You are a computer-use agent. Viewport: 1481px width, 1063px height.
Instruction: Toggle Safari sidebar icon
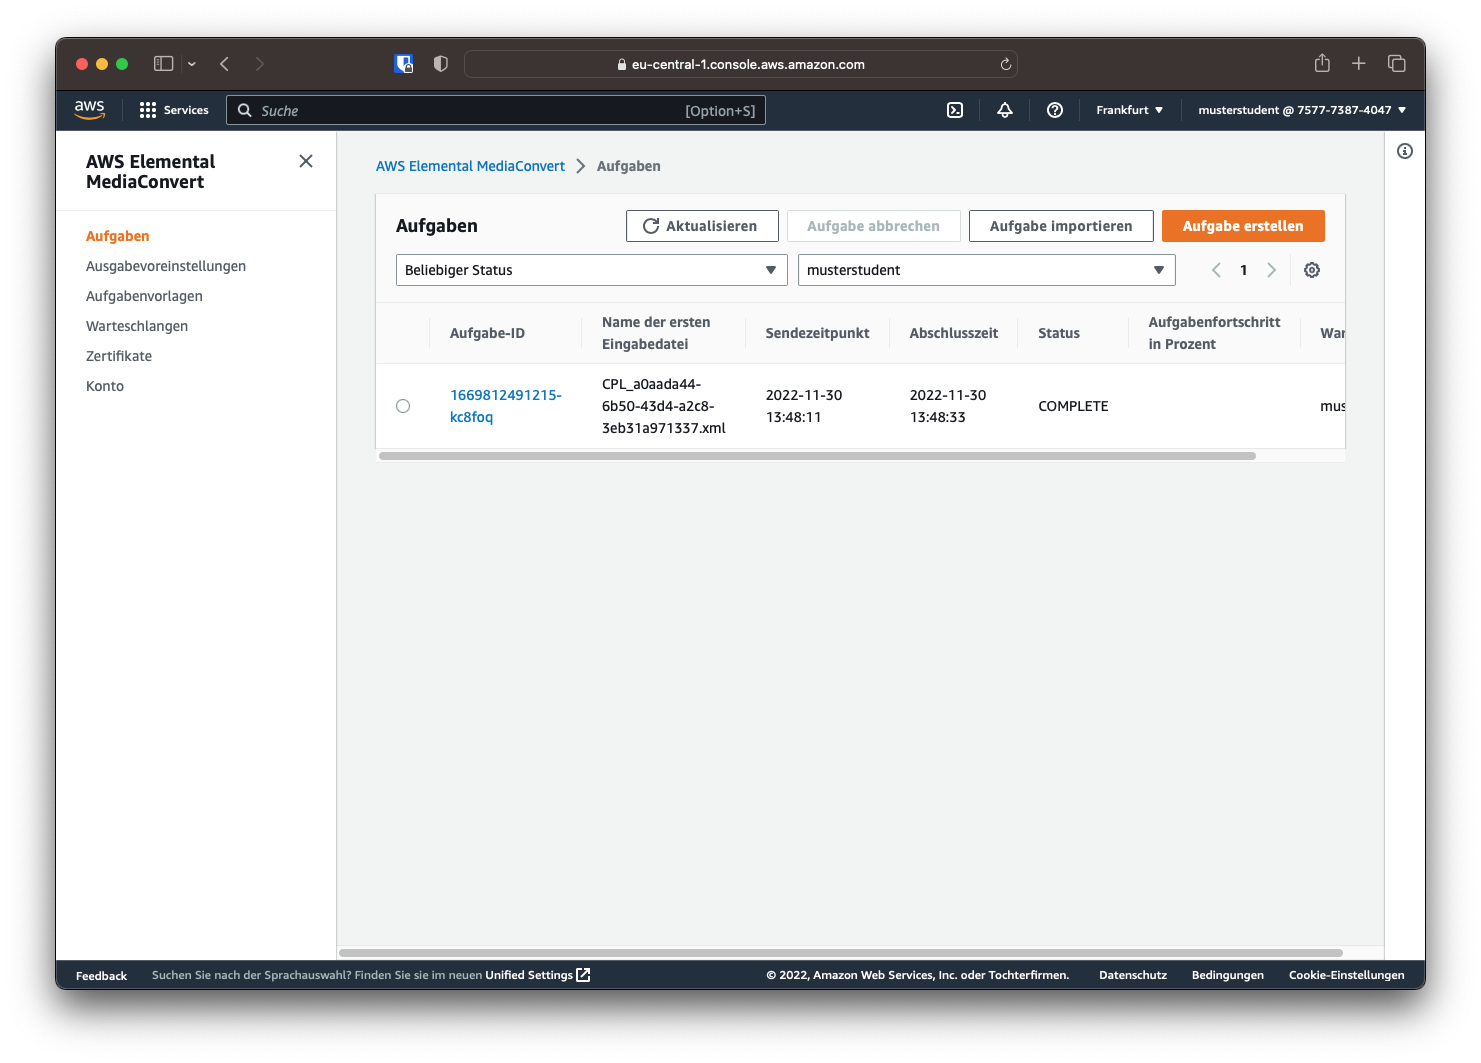tap(164, 64)
